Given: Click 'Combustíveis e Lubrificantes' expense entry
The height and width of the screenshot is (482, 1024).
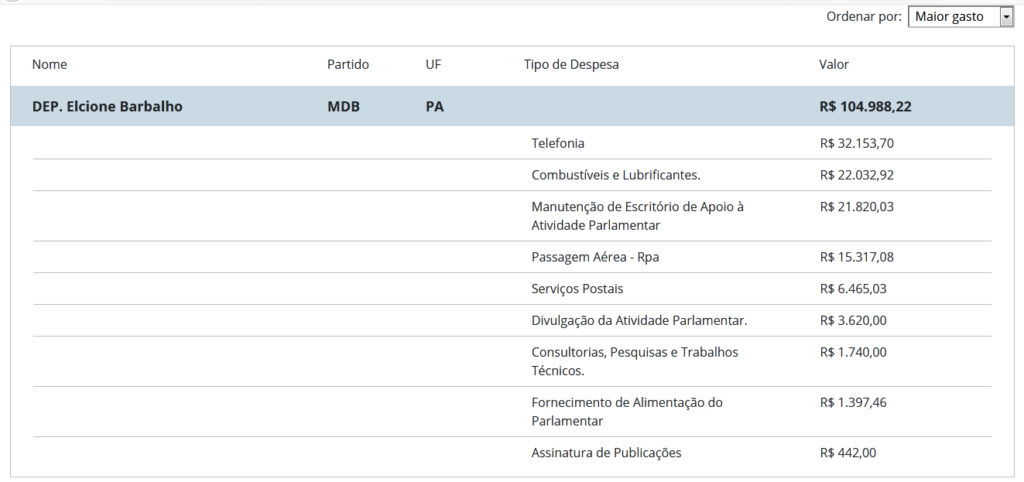Looking at the screenshot, I should (x=615, y=175).
